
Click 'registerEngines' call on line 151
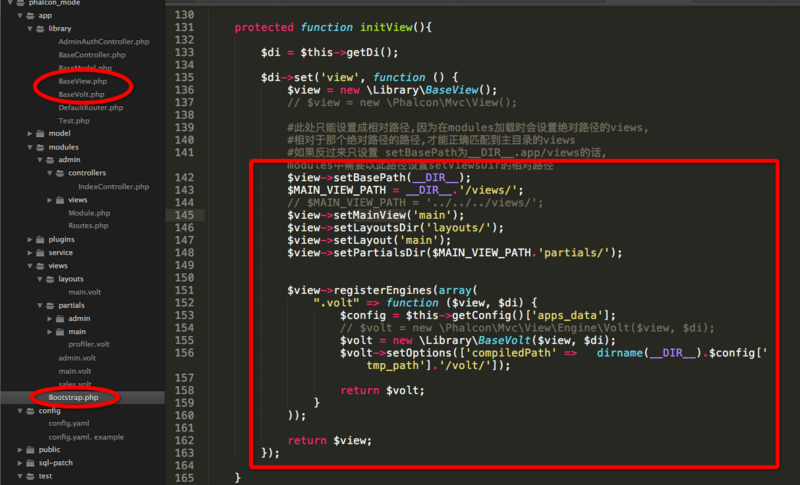[383, 290]
